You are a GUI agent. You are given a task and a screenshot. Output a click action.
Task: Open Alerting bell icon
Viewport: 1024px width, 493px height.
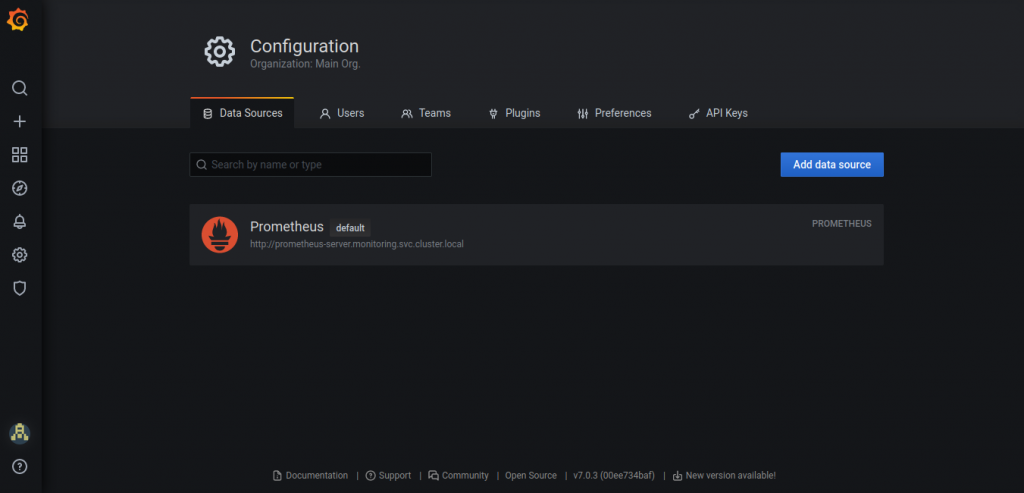[x=19, y=221]
